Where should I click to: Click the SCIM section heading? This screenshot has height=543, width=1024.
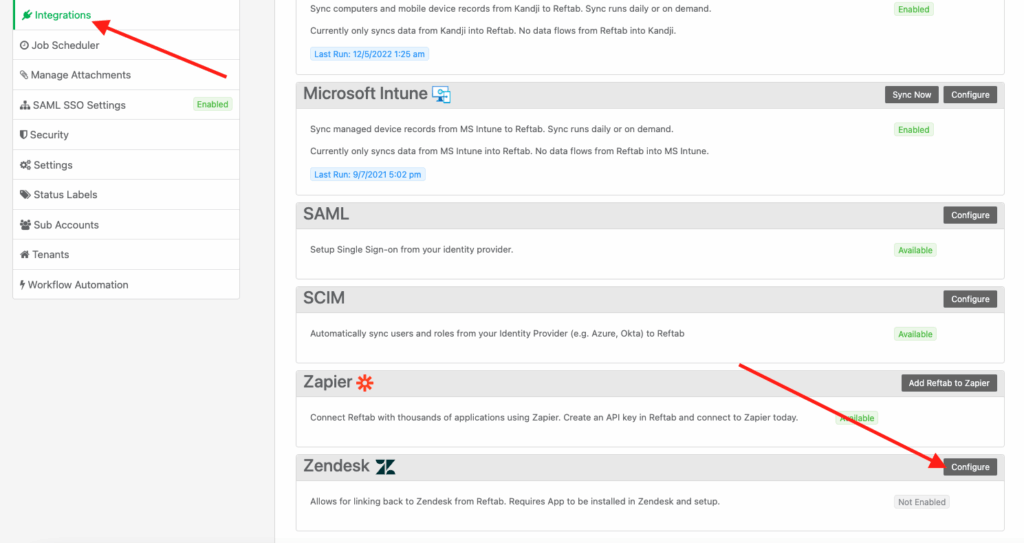pyautogui.click(x=324, y=298)
